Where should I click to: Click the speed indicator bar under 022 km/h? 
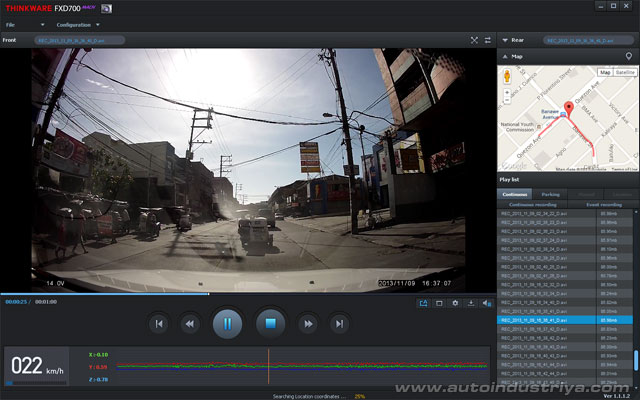coord(36,383)
